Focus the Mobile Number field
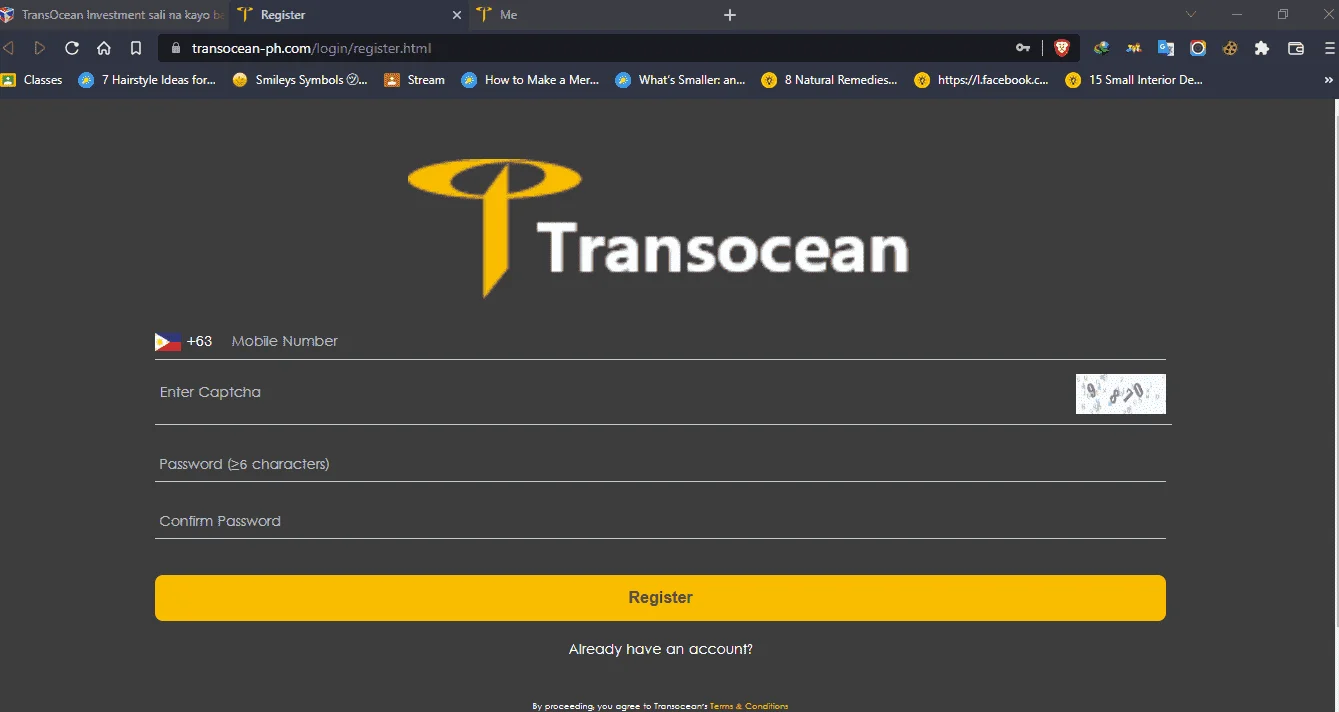 [x=697, y=341]
